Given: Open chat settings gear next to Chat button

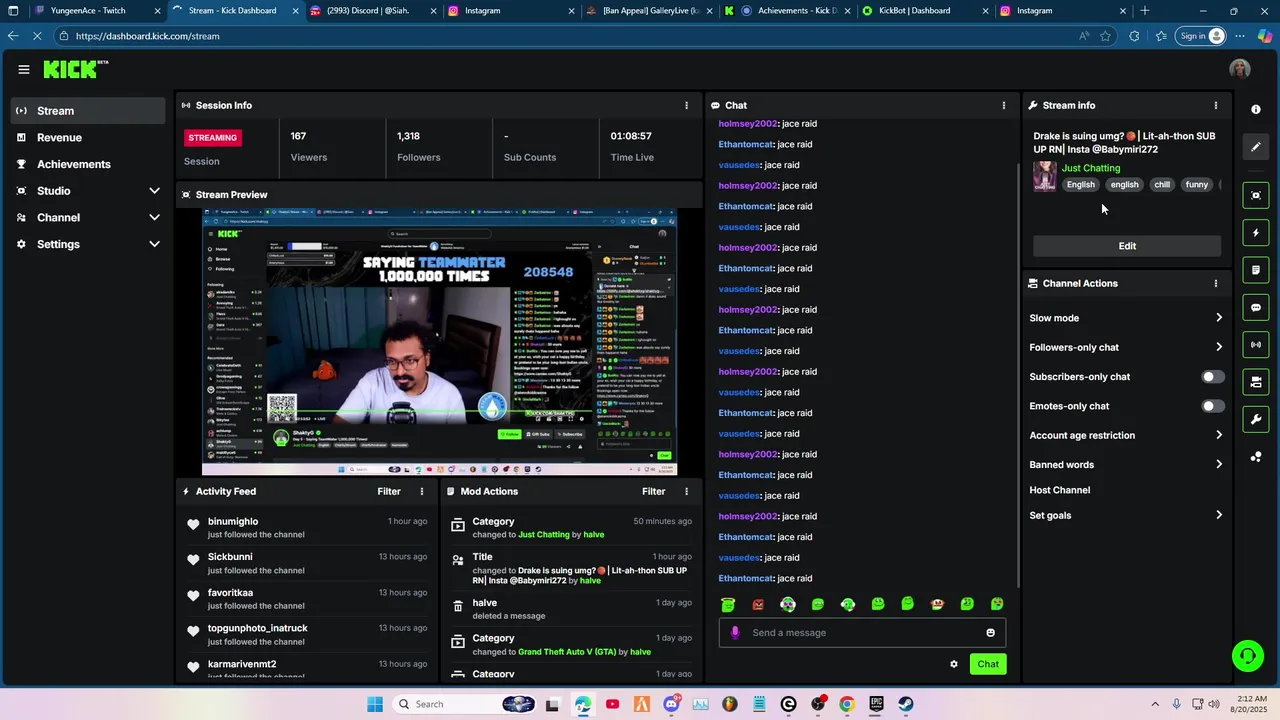Looking at the screenshot, I should (954, 664).
